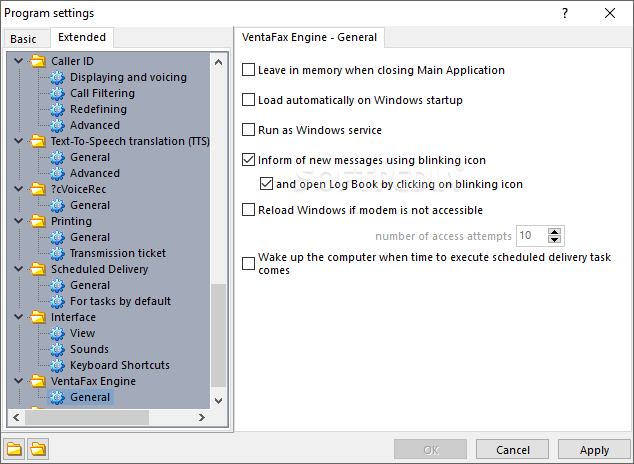Image resolution: width=634 pixels, height=464 pixels.
Task: Select the Keyboard Shortcuts item
Action: click(x=120, y=365)
